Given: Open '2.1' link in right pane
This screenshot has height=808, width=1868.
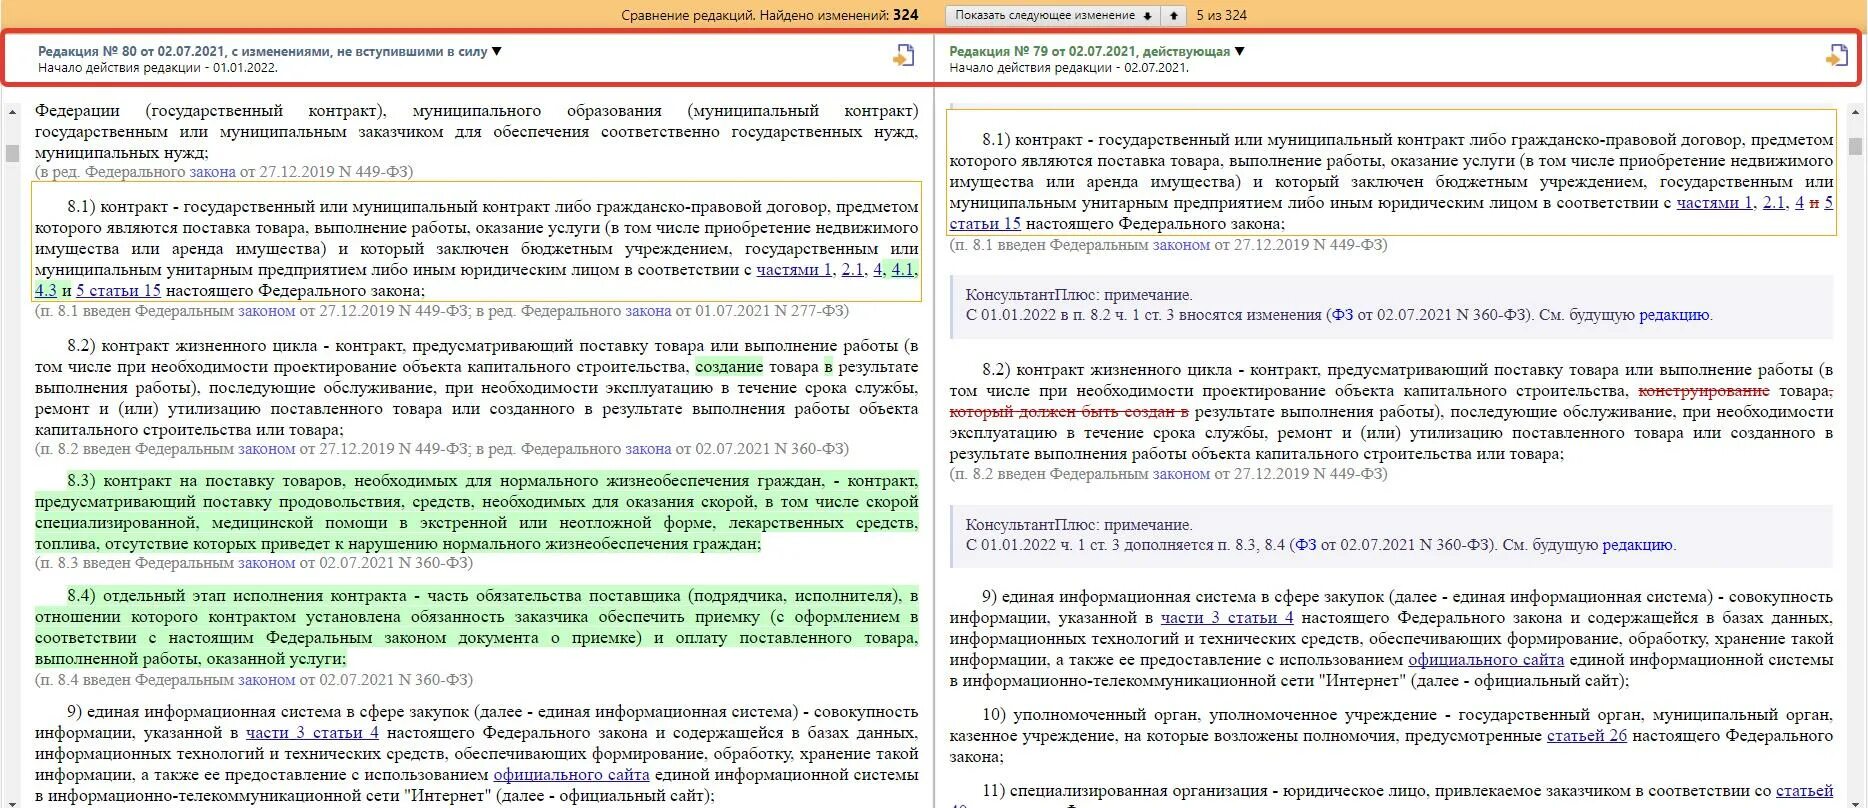Looking at the screenshot, I should [x=1773, y=202].
